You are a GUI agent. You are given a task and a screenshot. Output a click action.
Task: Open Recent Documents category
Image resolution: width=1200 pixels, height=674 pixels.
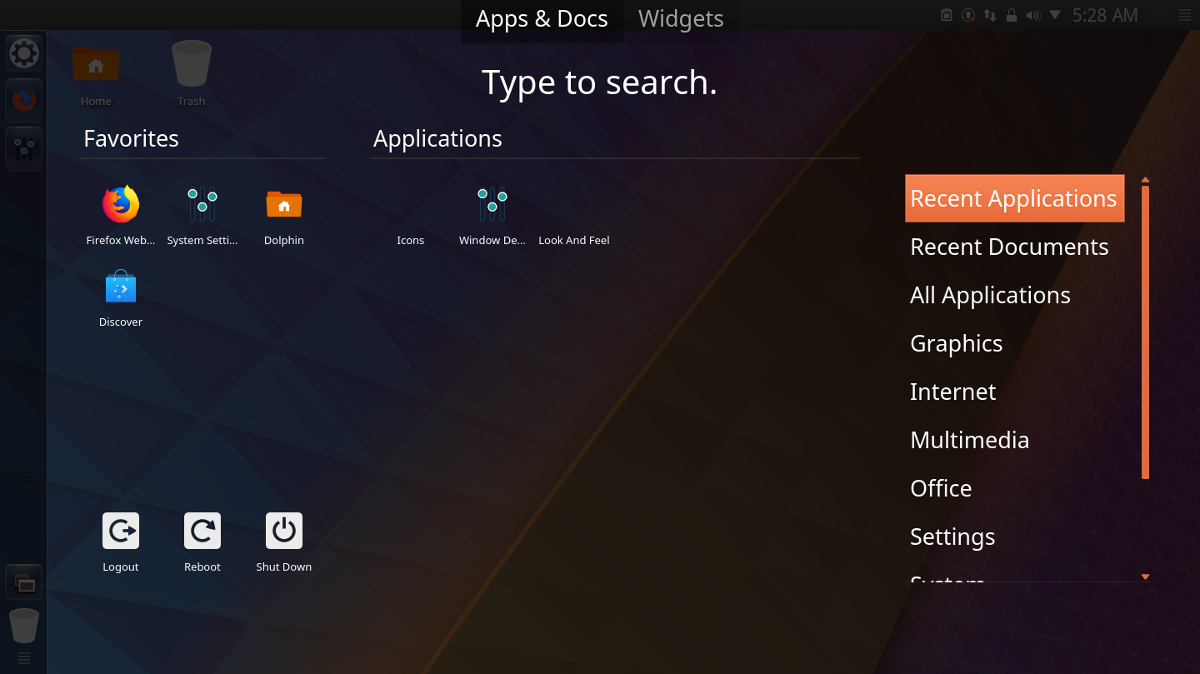pyautogui.click(x=1009, y=247)
